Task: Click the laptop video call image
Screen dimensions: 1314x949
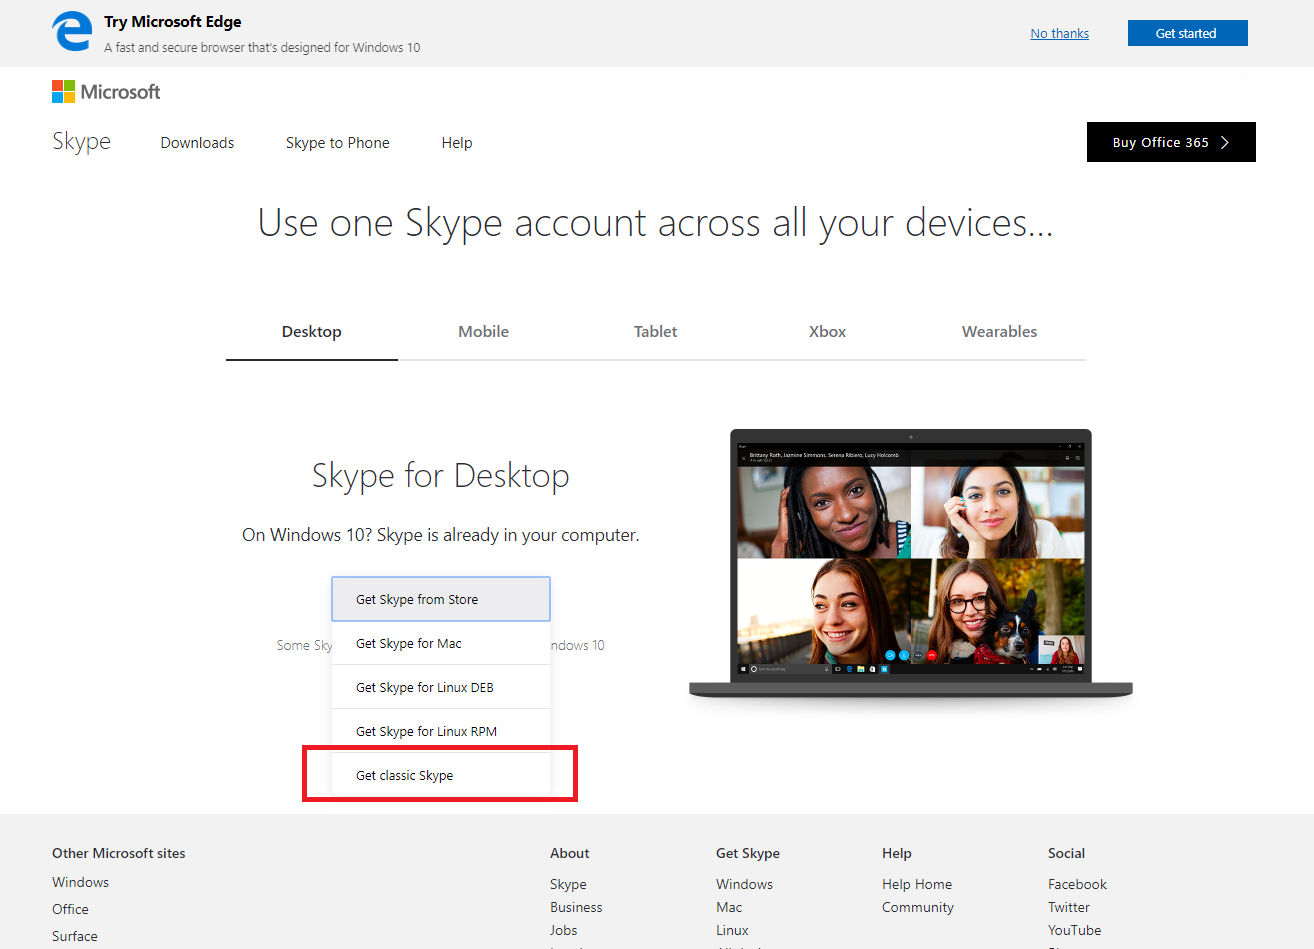Action: point(911,565)
